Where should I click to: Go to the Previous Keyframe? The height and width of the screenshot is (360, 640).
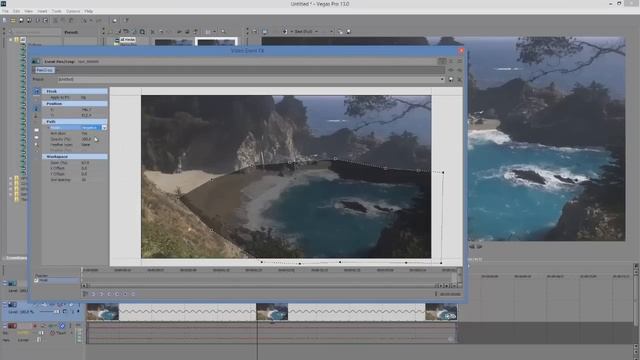[x=101, y=294]
